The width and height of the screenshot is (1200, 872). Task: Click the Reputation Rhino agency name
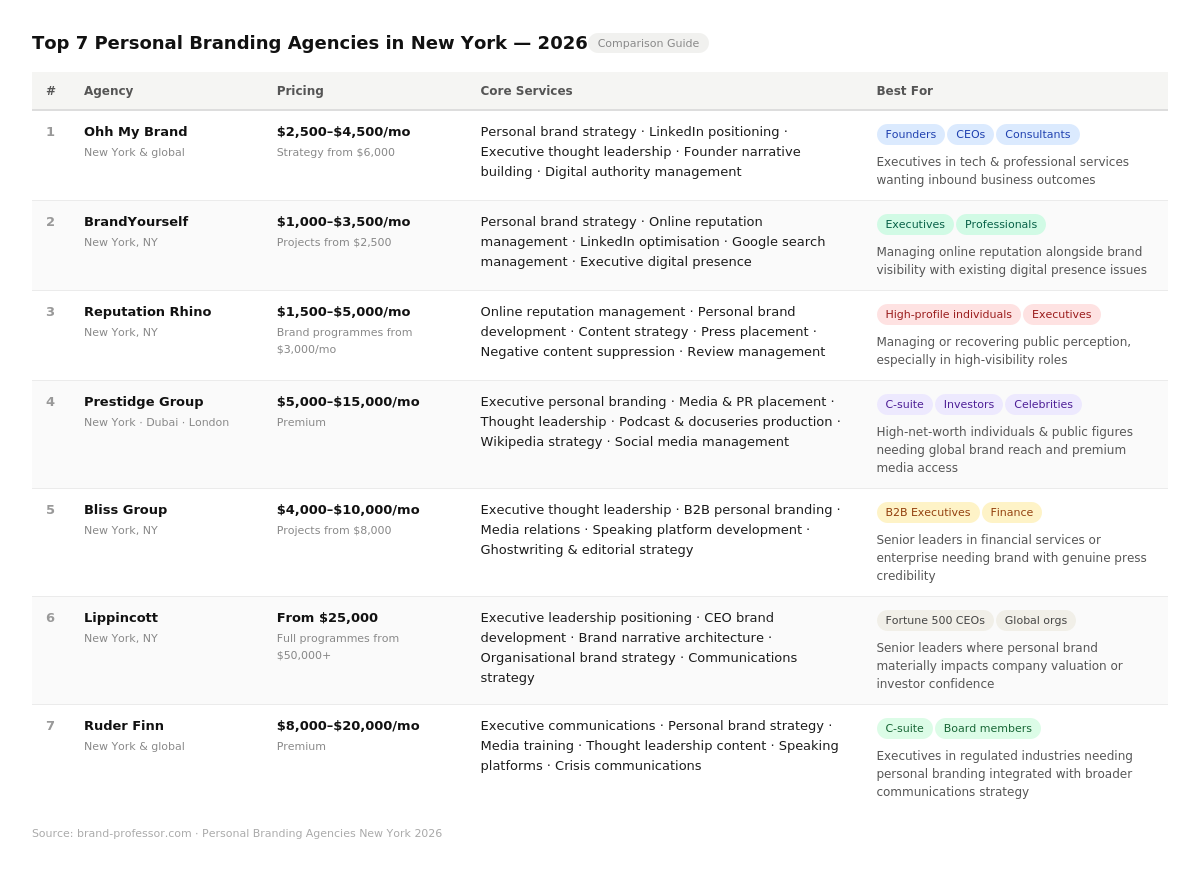(x=147, y=311)
